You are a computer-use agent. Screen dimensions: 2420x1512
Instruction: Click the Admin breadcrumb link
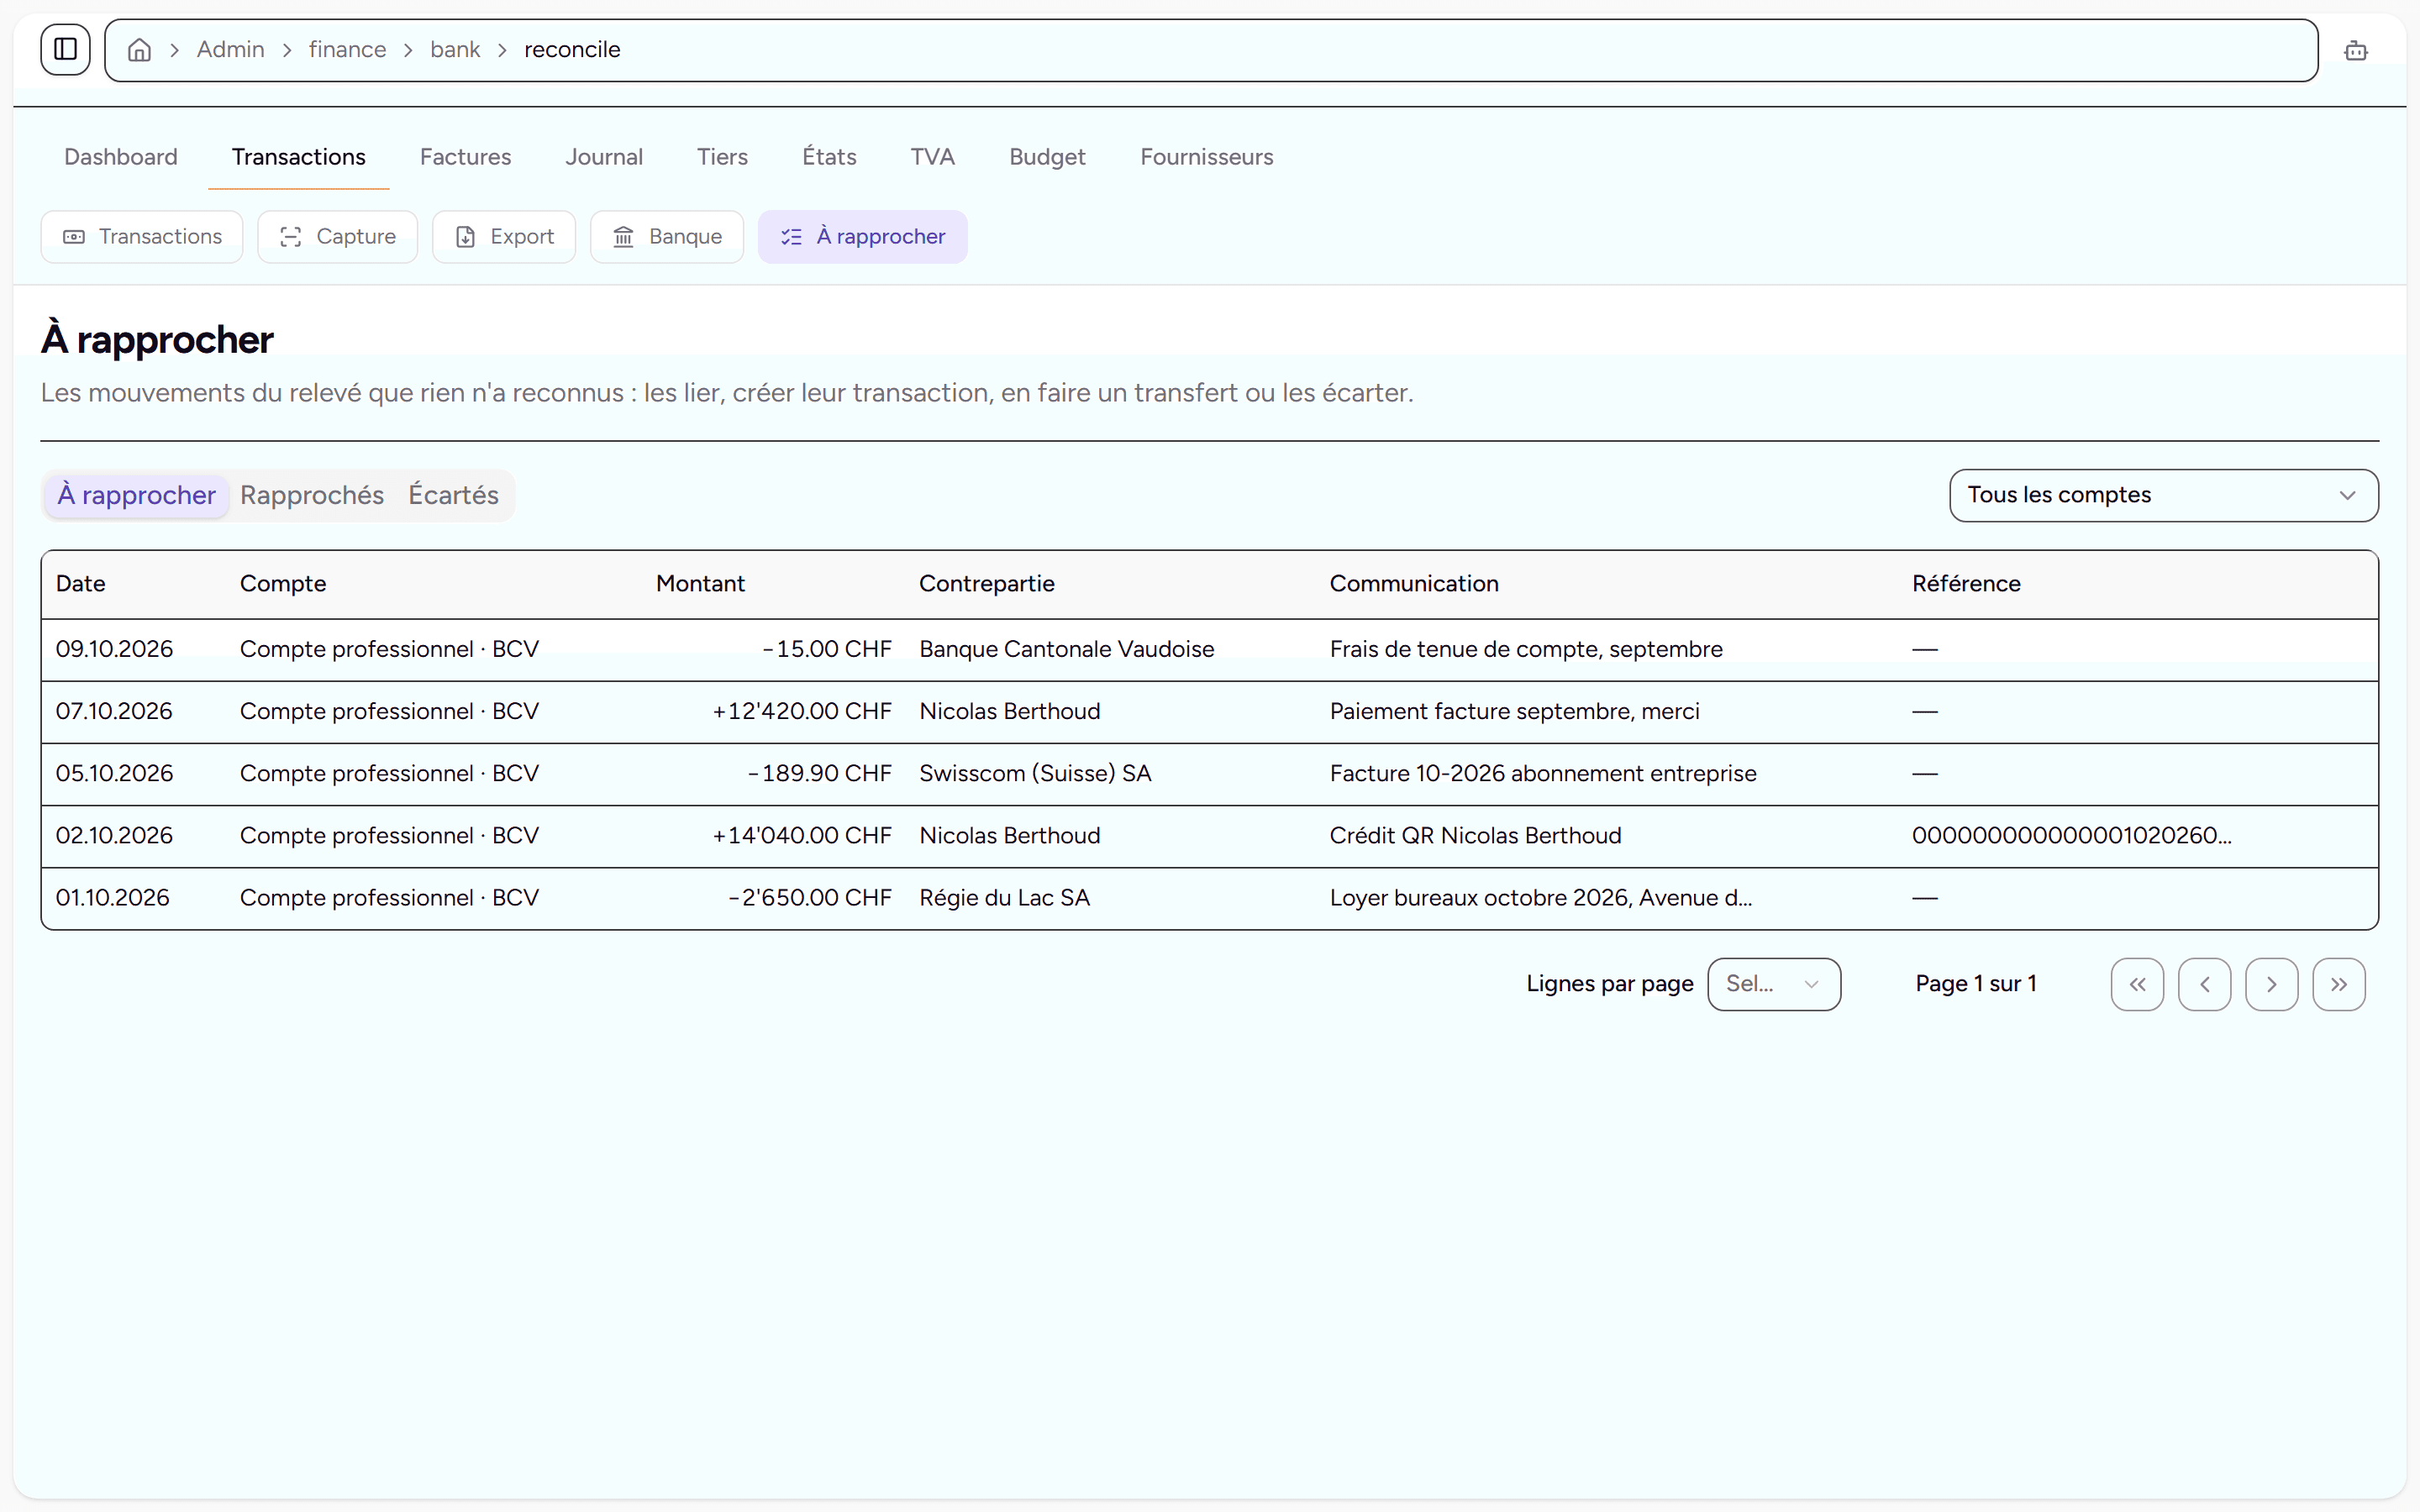(x=231, y=50)
